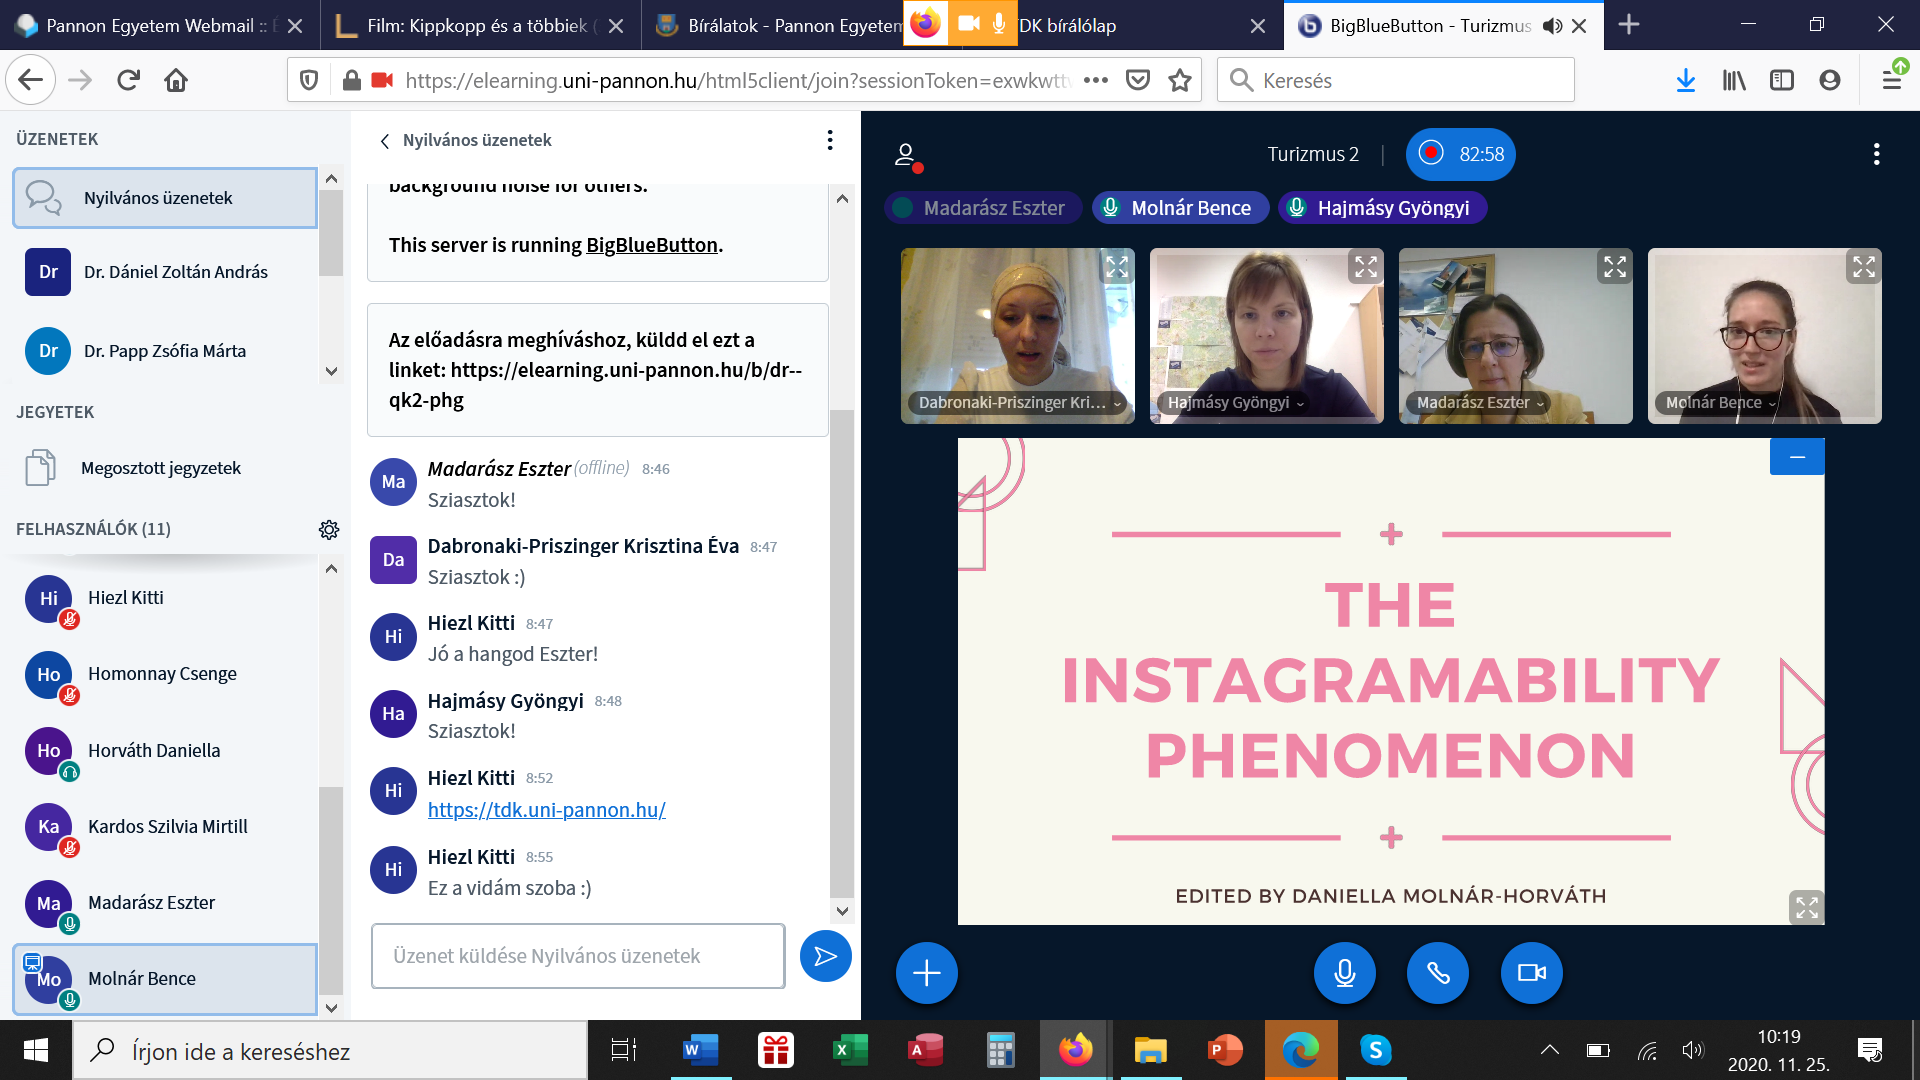Open chat options three-dot menu

click(x=829, y=140)
